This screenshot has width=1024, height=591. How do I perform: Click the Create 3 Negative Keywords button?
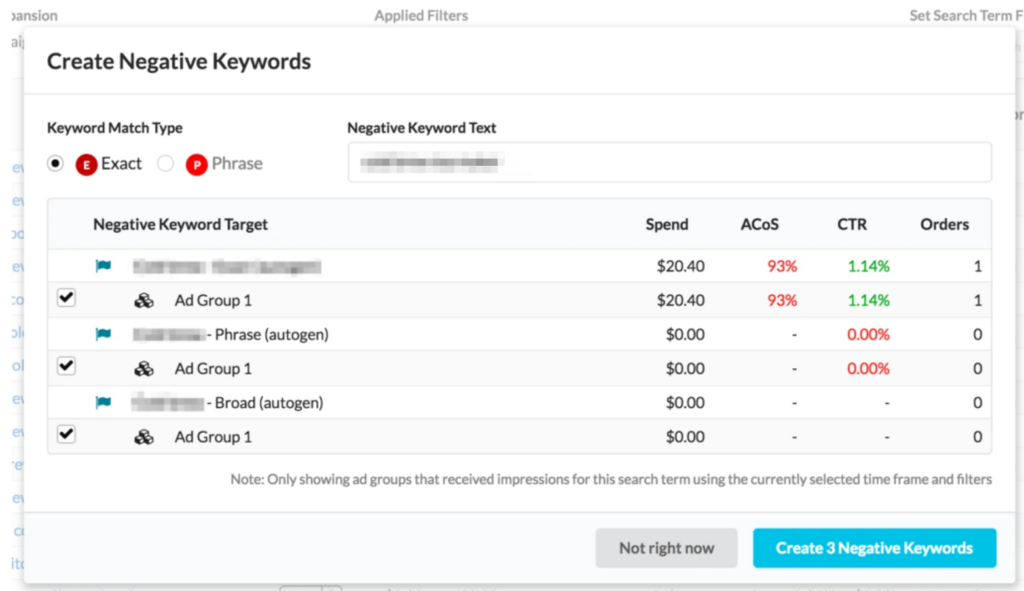[x=874, y=548]
